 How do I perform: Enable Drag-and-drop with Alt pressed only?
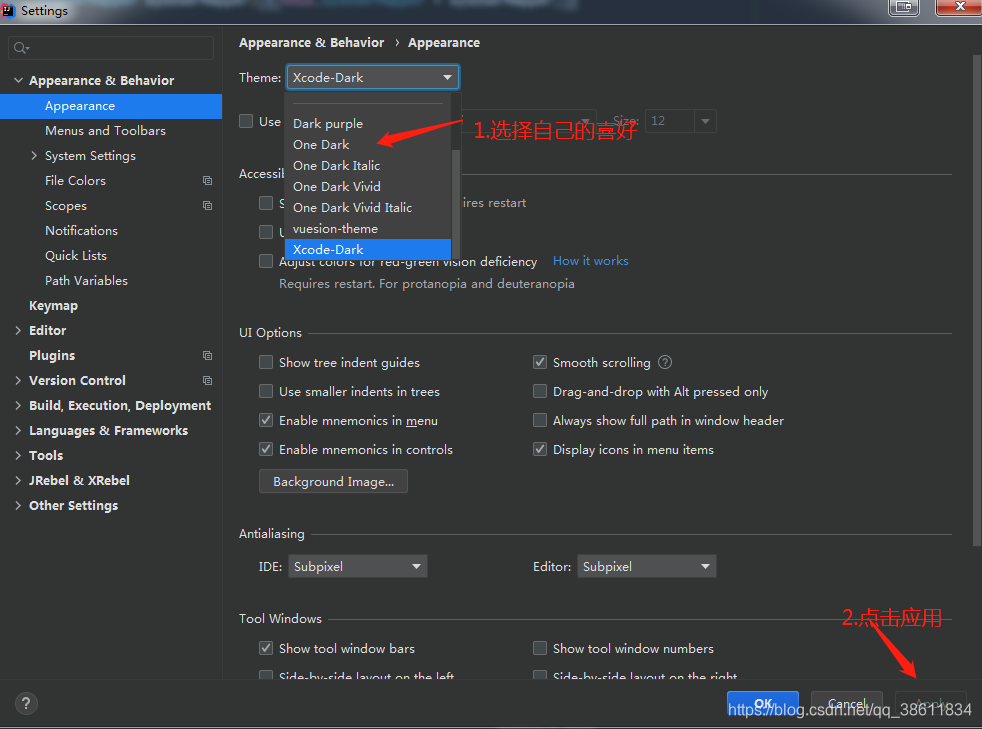(x=539, y=391)
